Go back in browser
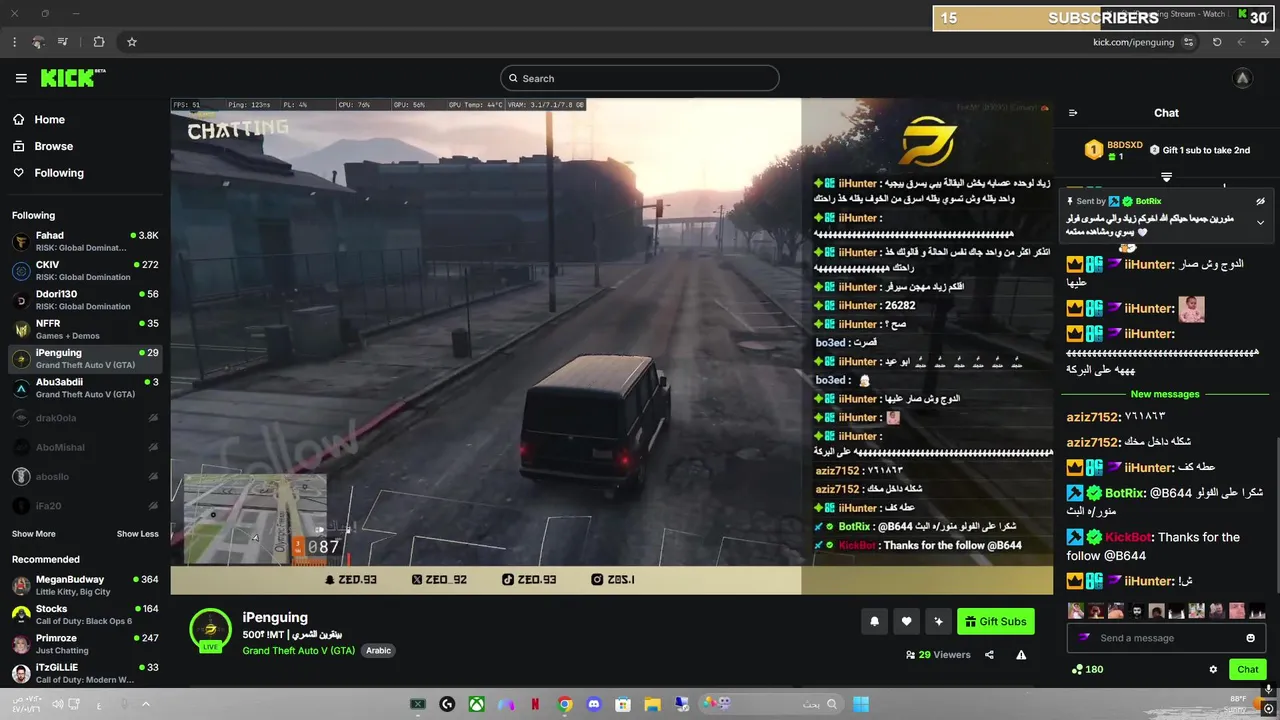Image resolution: width=1280 pixels, height=720 pixels. pyautogui.click(x=1265, y=42)
